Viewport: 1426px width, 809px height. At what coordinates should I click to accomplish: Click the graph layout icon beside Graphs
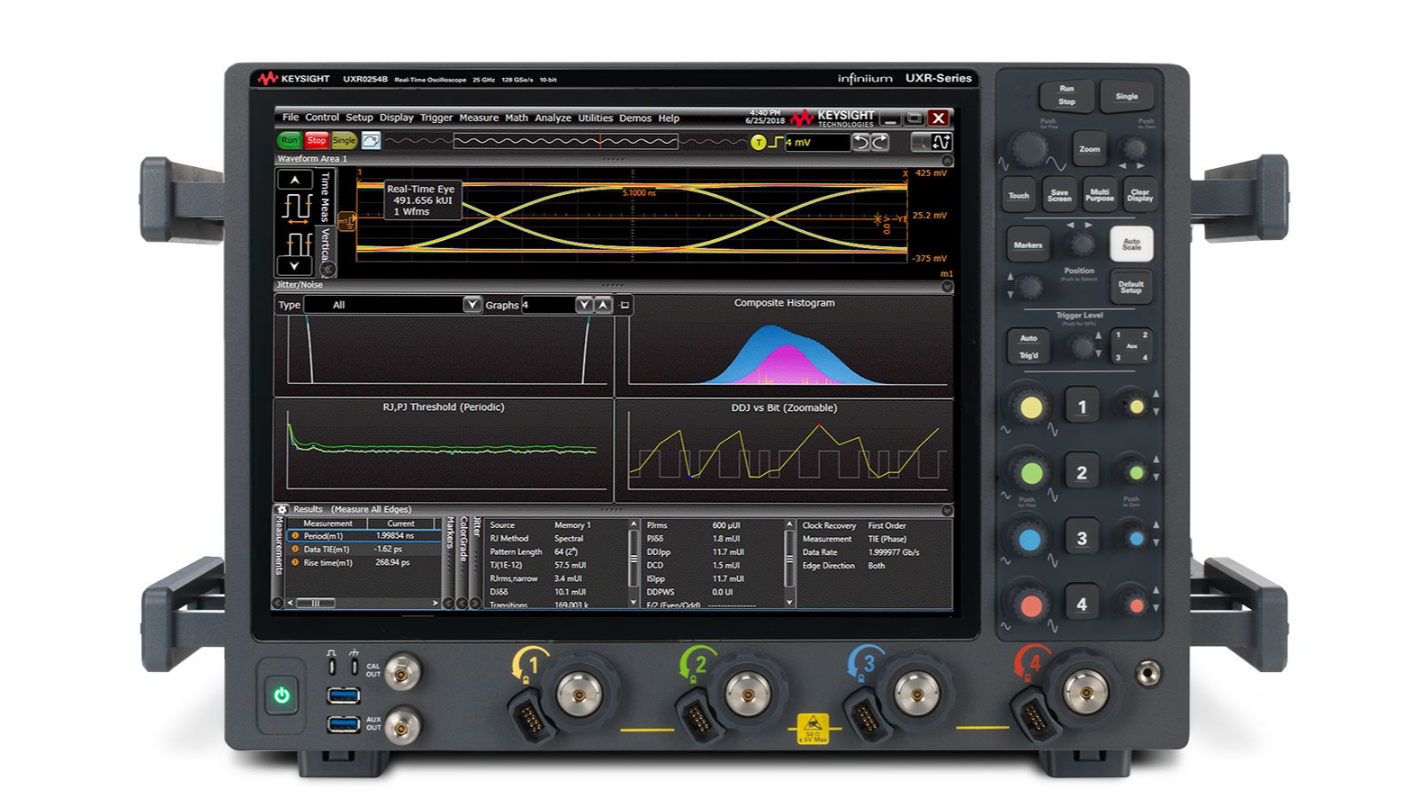pyautogui.click(x=625, y=305)
